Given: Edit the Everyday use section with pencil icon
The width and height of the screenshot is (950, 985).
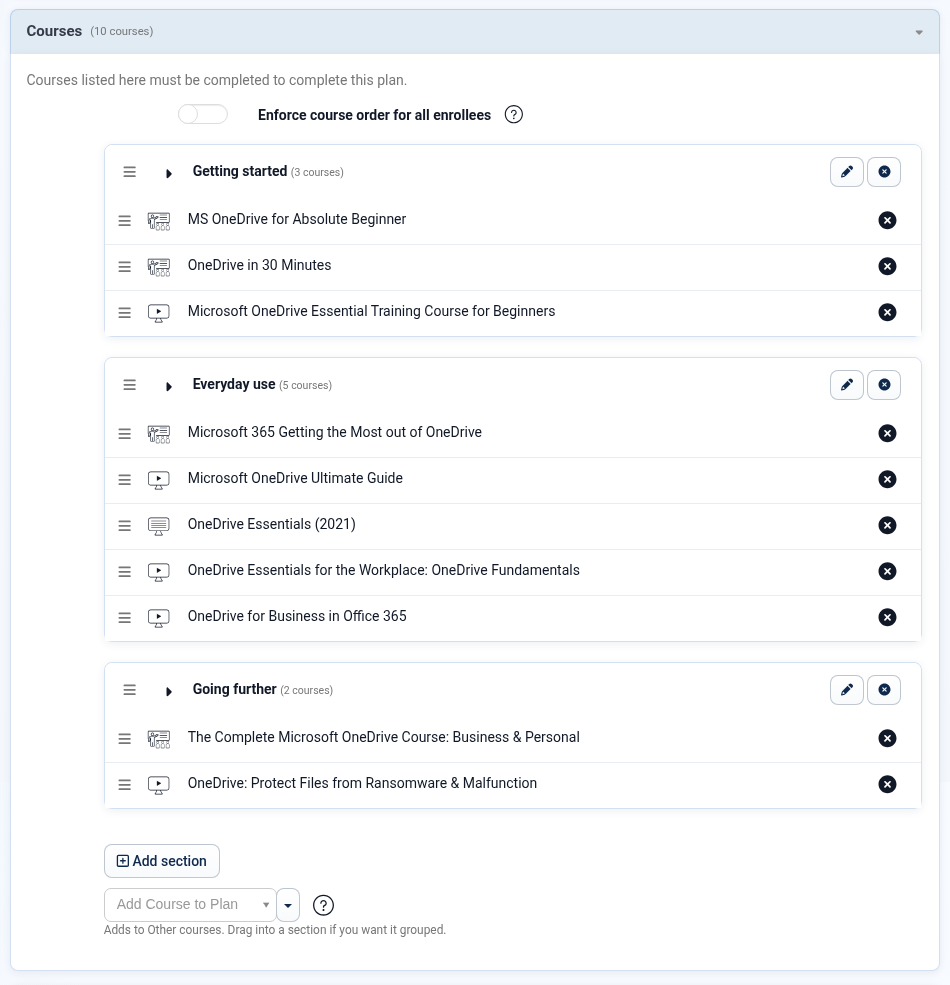Looking at the screenshot, I should coord(846,385).
